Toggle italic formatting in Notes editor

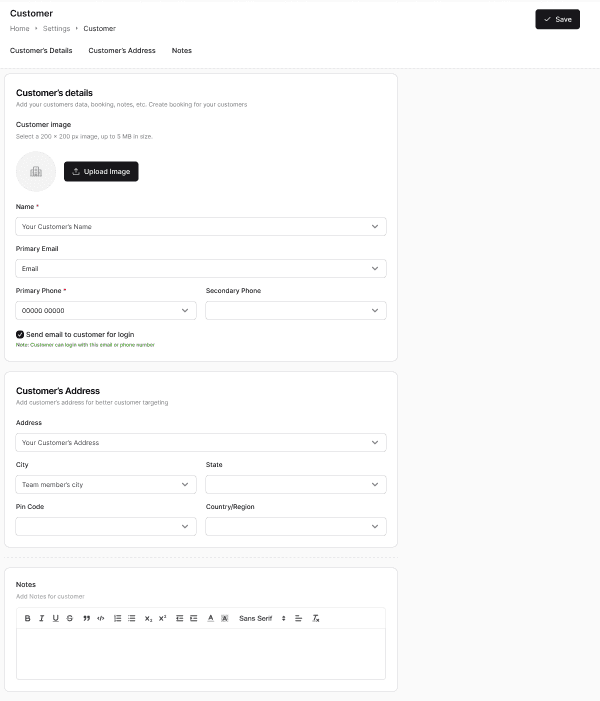[42, 618]
